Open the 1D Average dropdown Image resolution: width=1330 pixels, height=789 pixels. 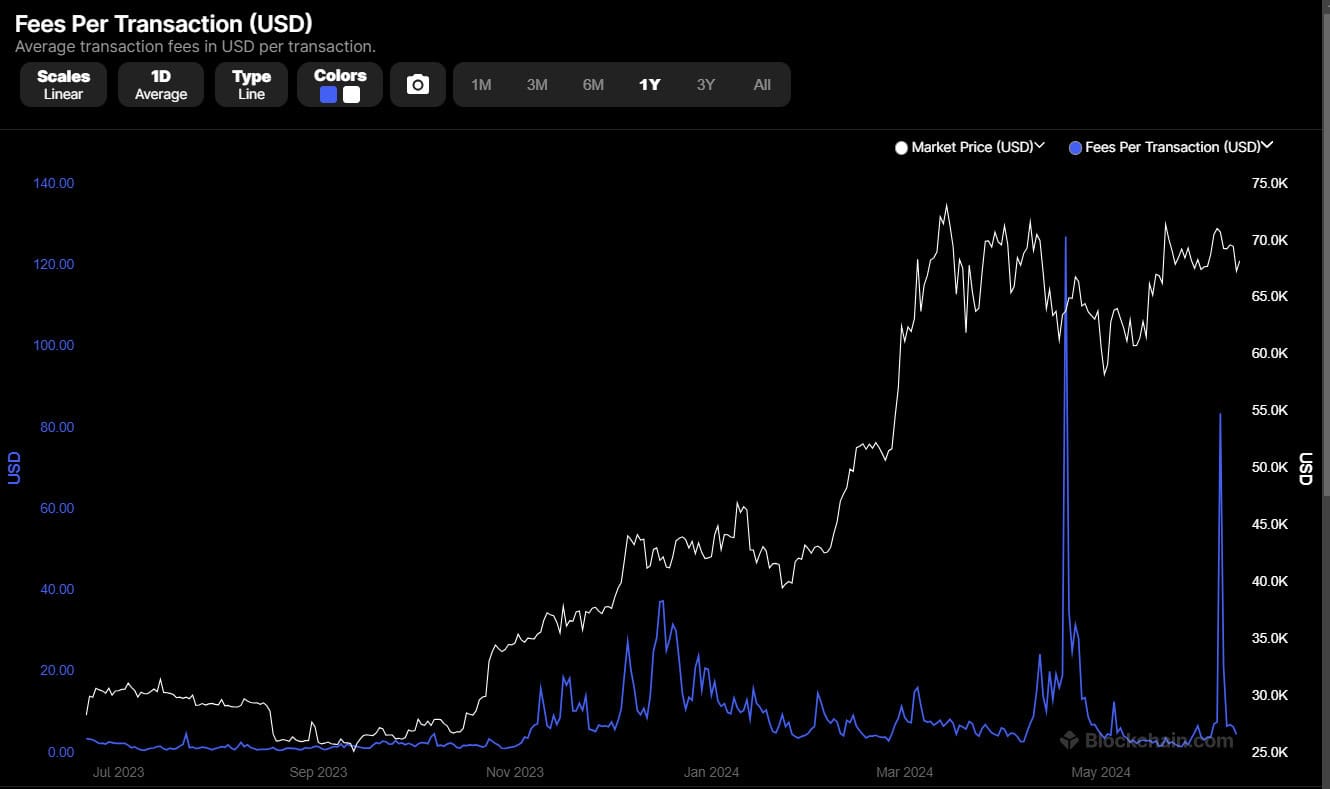[x=161, y=85]
